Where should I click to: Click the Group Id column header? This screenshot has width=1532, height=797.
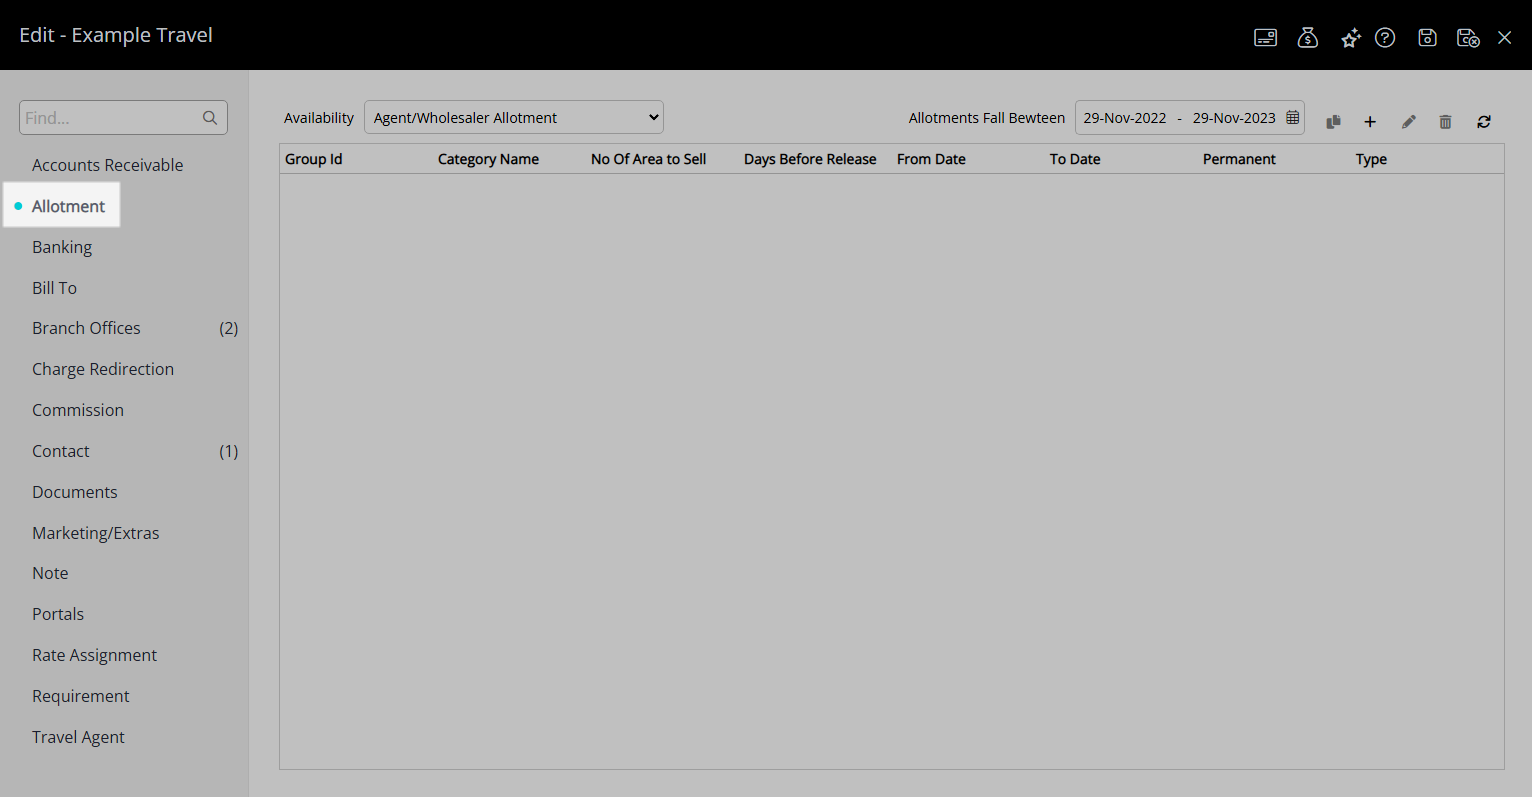coord(314,159)
